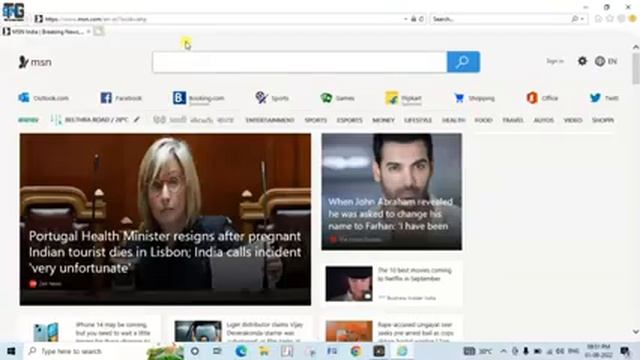Open MSN settings gear icon
The height and width of the screenshot is (360, 640).
[582, 61]
